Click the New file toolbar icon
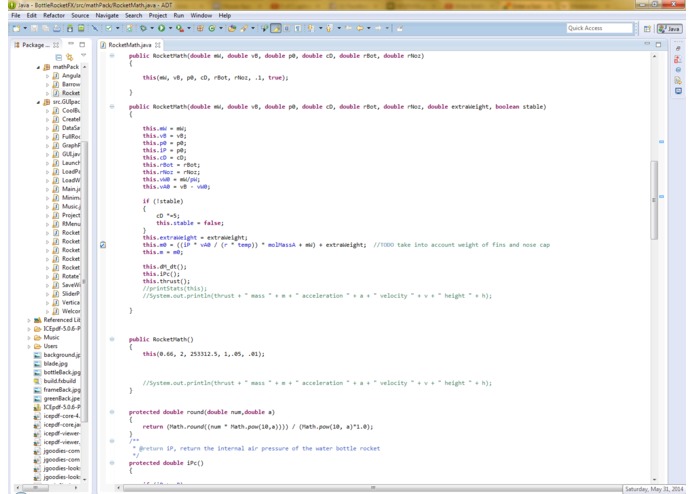Viewport: 695px width, 494px height. (x=16, y=28)
